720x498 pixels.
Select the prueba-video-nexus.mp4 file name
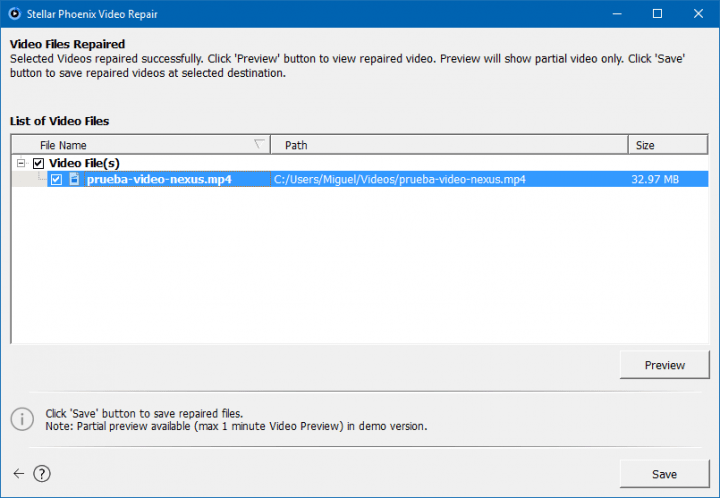click(159, 179)
